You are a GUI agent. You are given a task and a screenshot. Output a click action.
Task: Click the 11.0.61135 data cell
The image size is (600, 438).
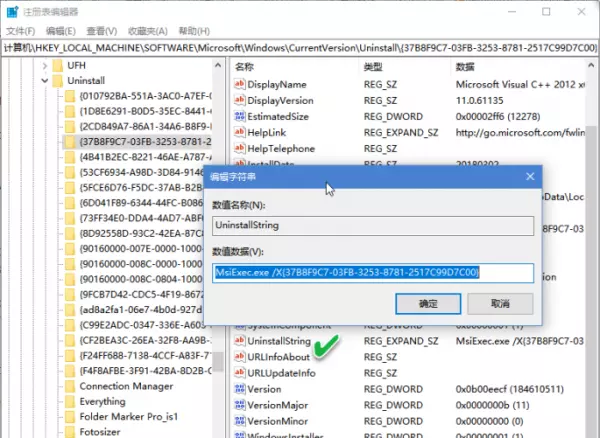pyautogui.click(x=479, y=100)
